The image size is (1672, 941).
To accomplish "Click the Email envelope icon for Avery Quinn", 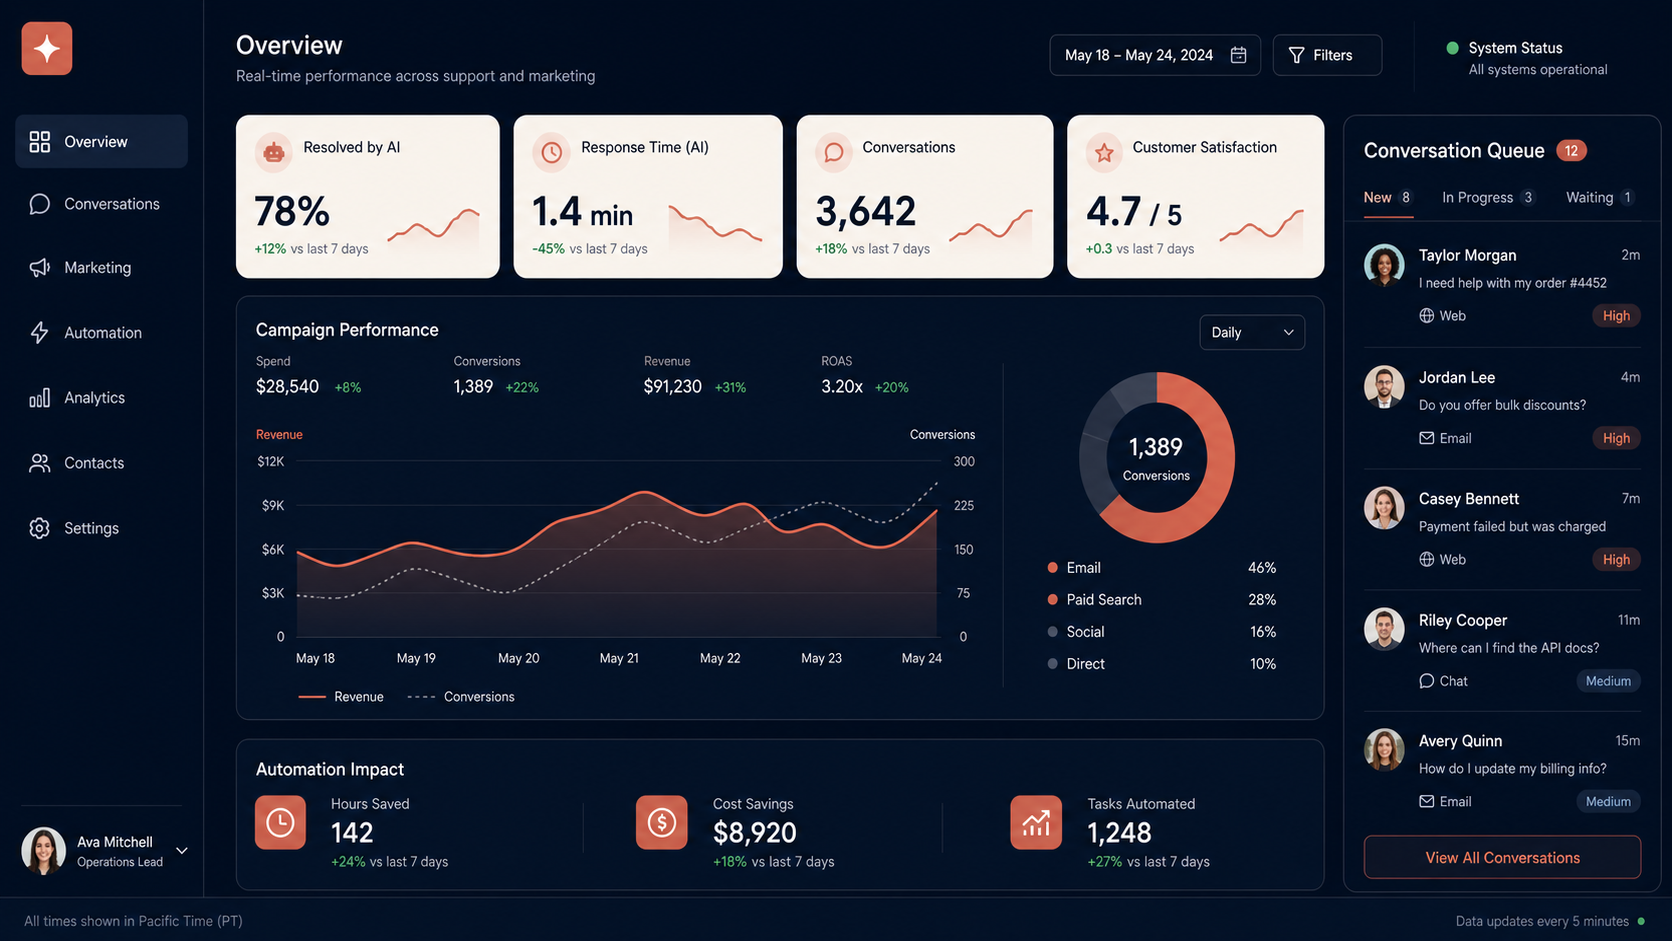I will click(x=1427, y=802).
